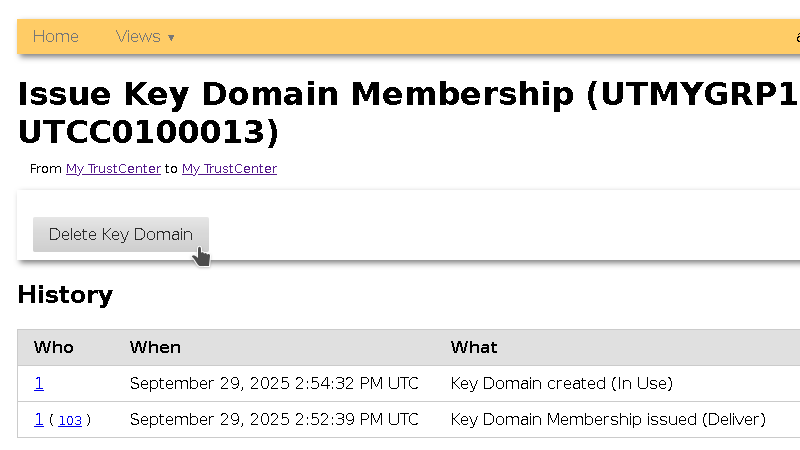Select the 2:52:39 PM UTC timestamp cell
Viewport: 800px width, 450px height.
point(274,419)
